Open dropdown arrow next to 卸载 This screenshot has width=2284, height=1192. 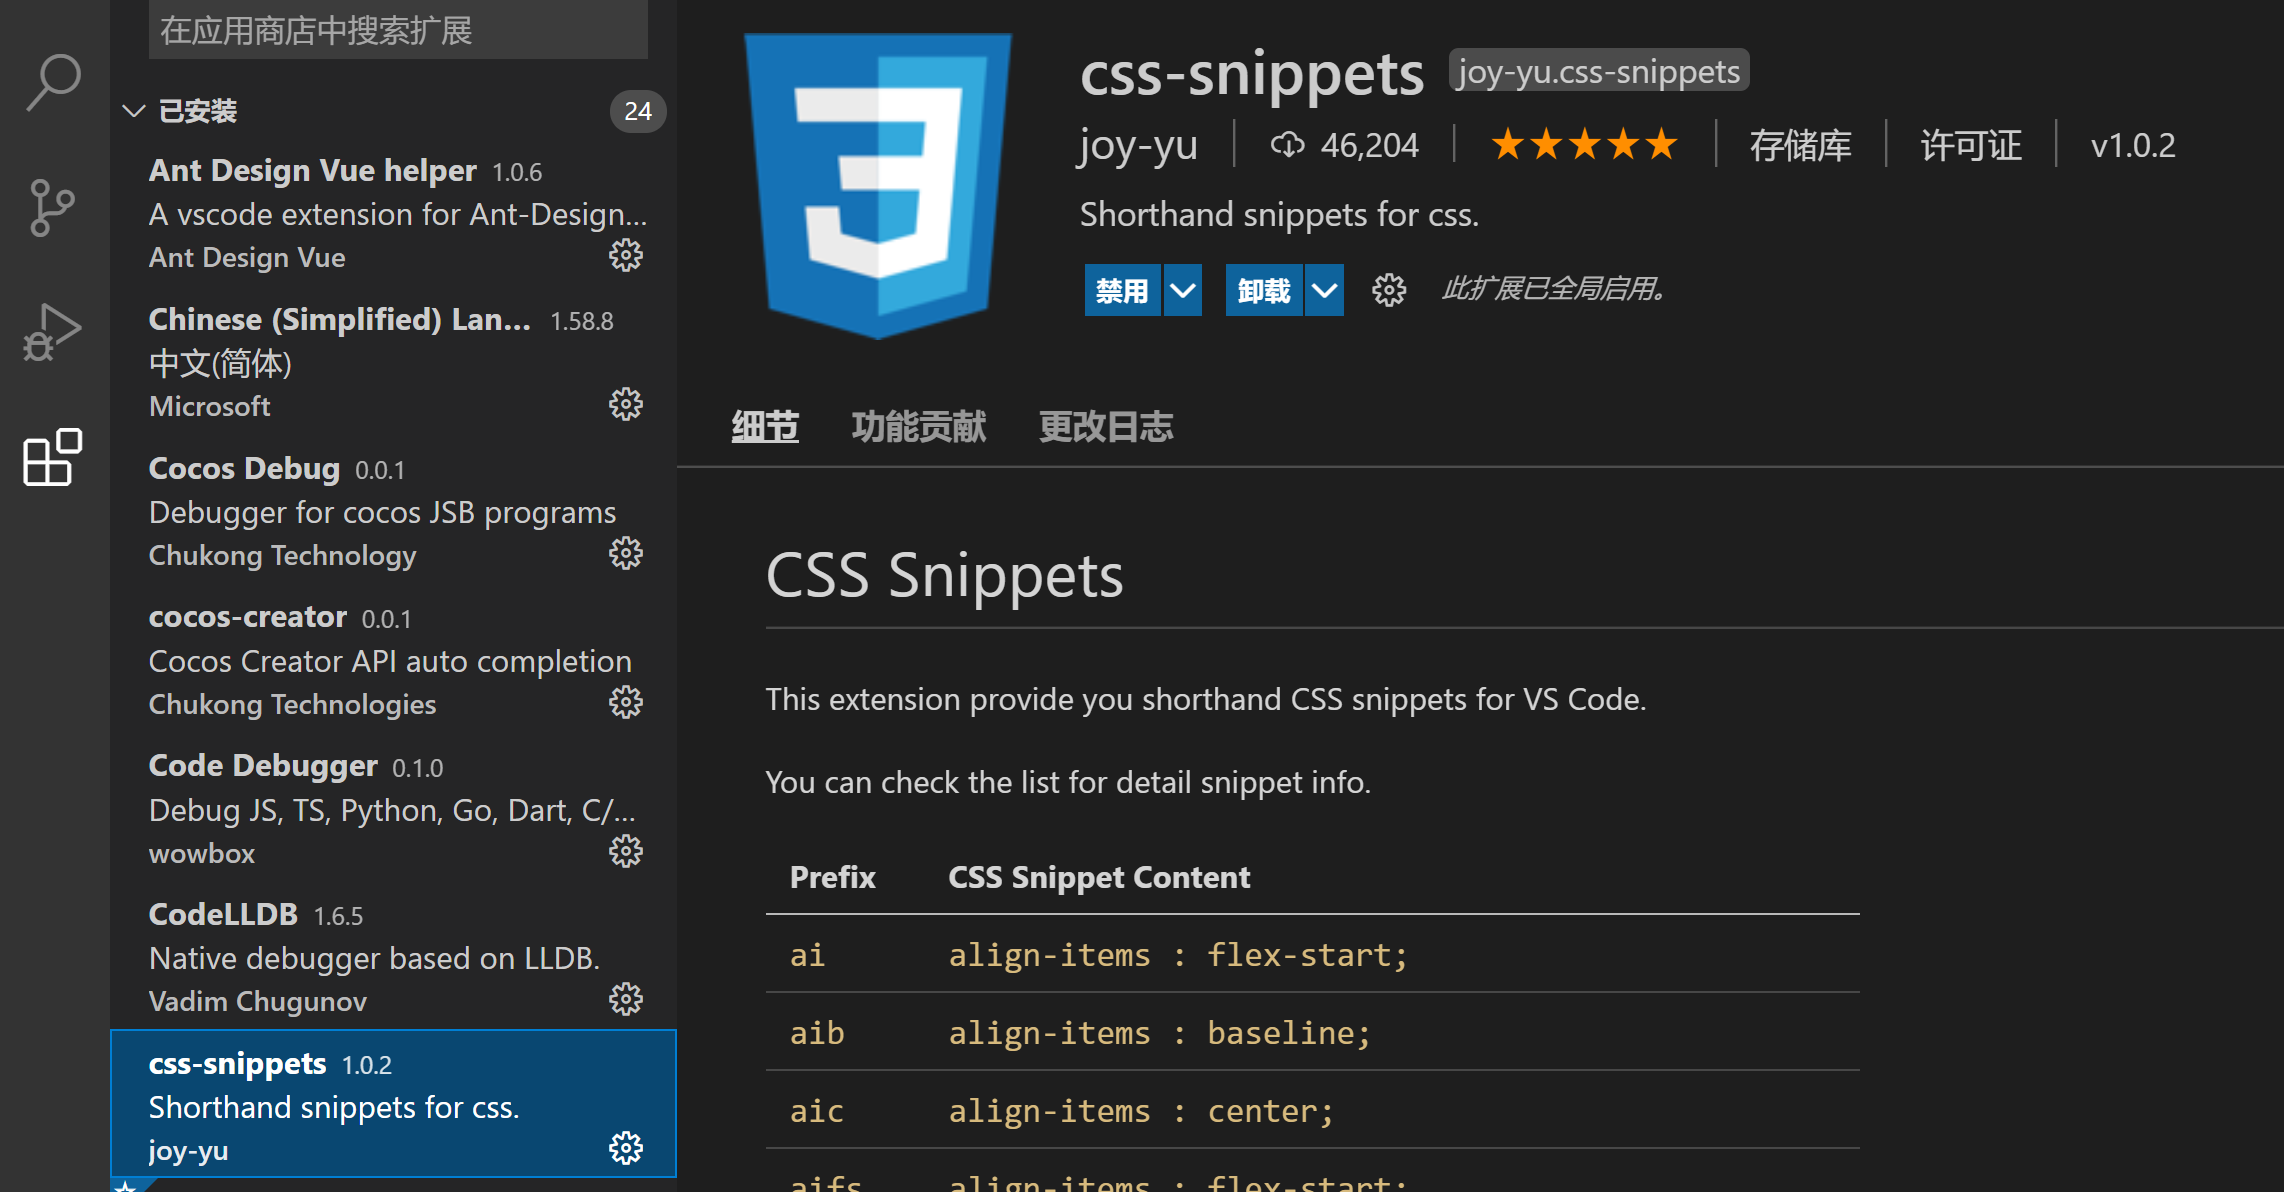(x=1325, y=291)
